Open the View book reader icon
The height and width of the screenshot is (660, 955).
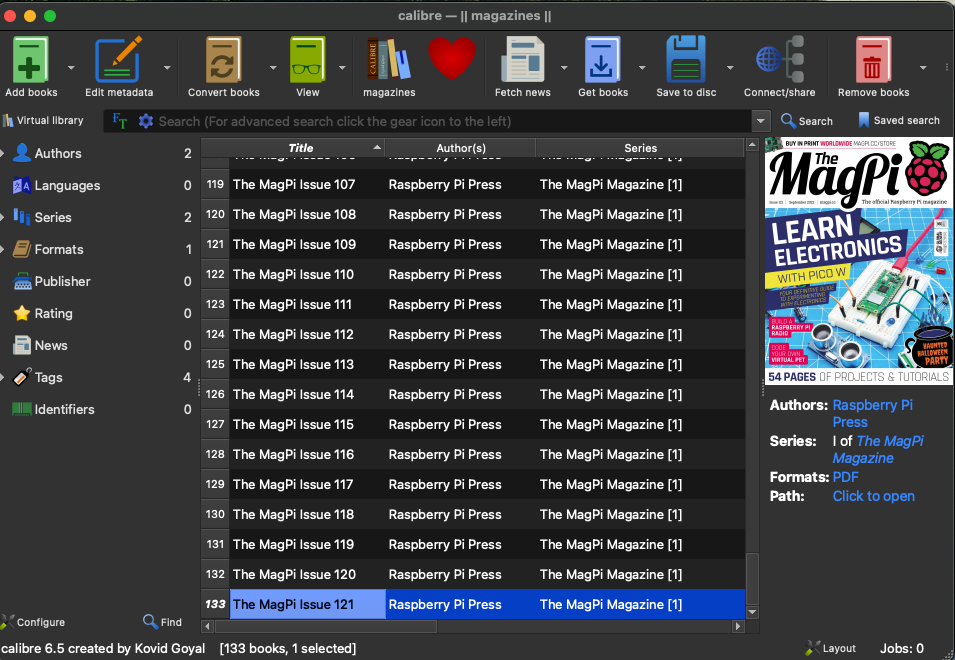point(308,61)
